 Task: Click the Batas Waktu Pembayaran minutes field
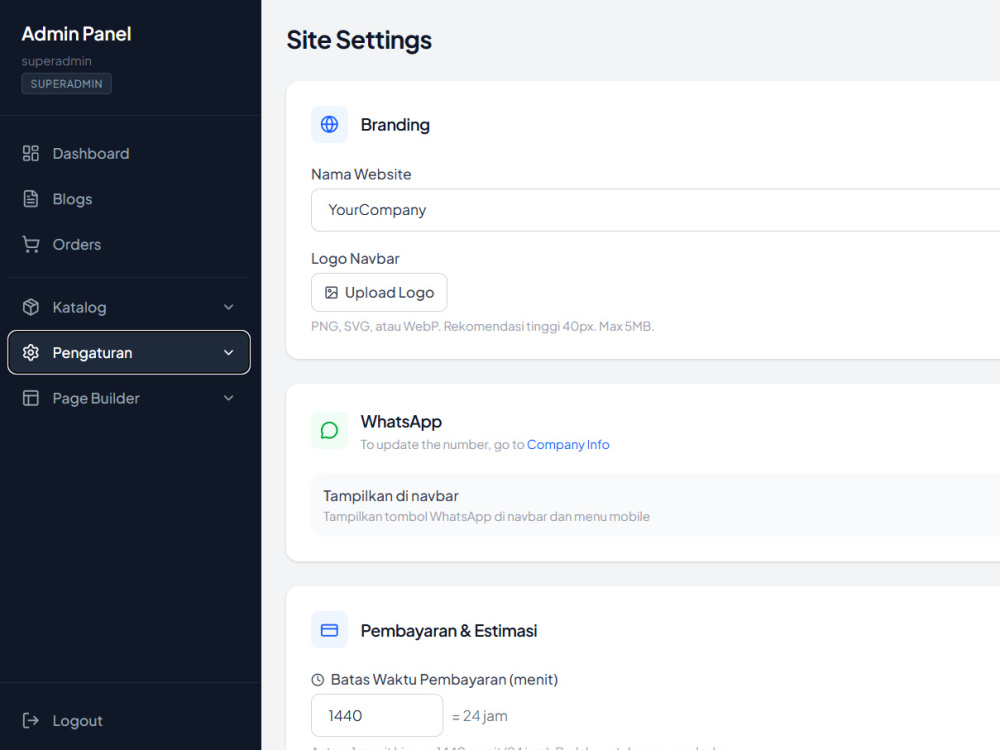[377, 716]
